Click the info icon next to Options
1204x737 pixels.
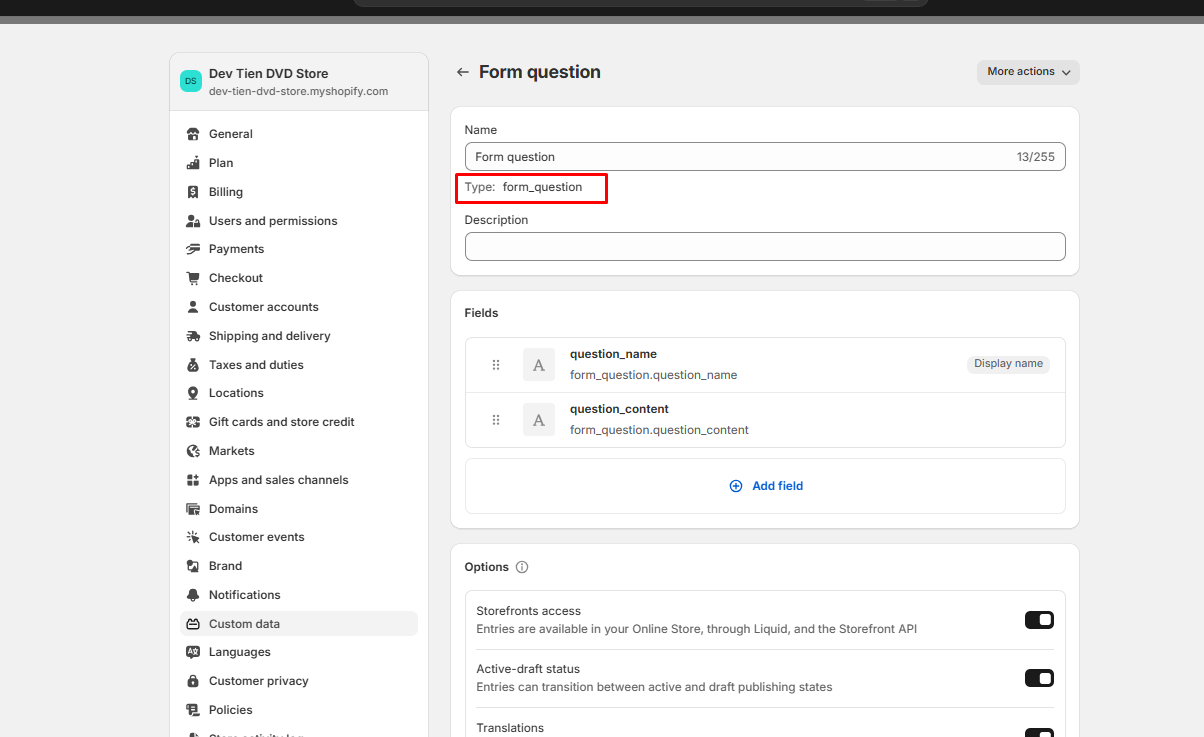[x=522, y=567]
